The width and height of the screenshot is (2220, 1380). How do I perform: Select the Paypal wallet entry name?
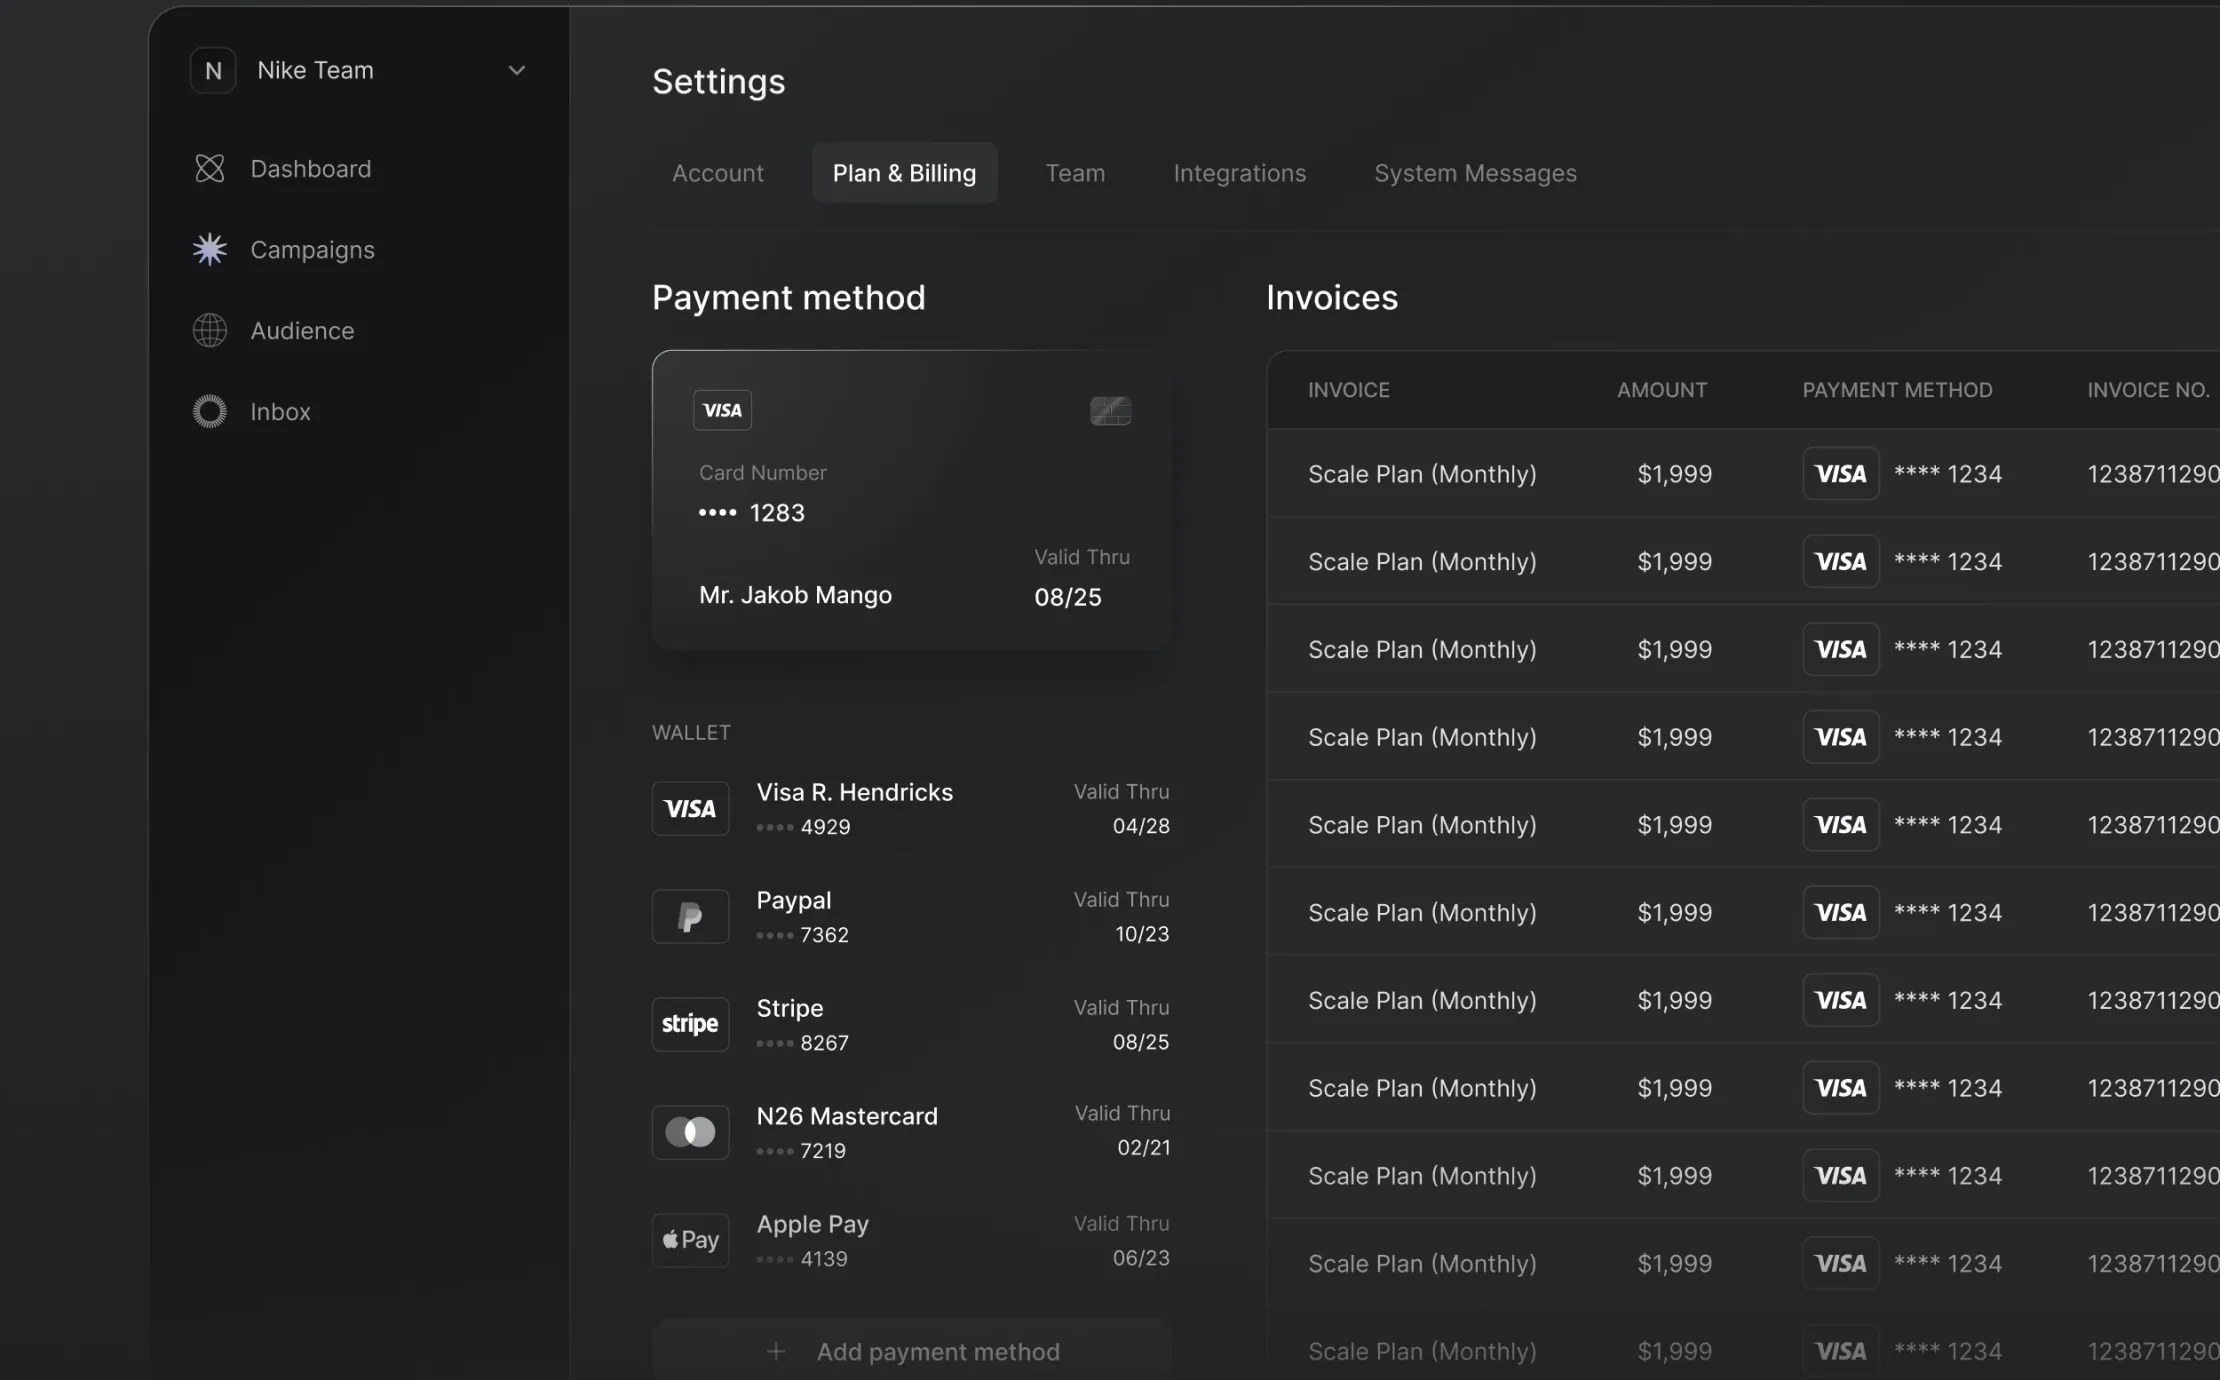(794, 900)
